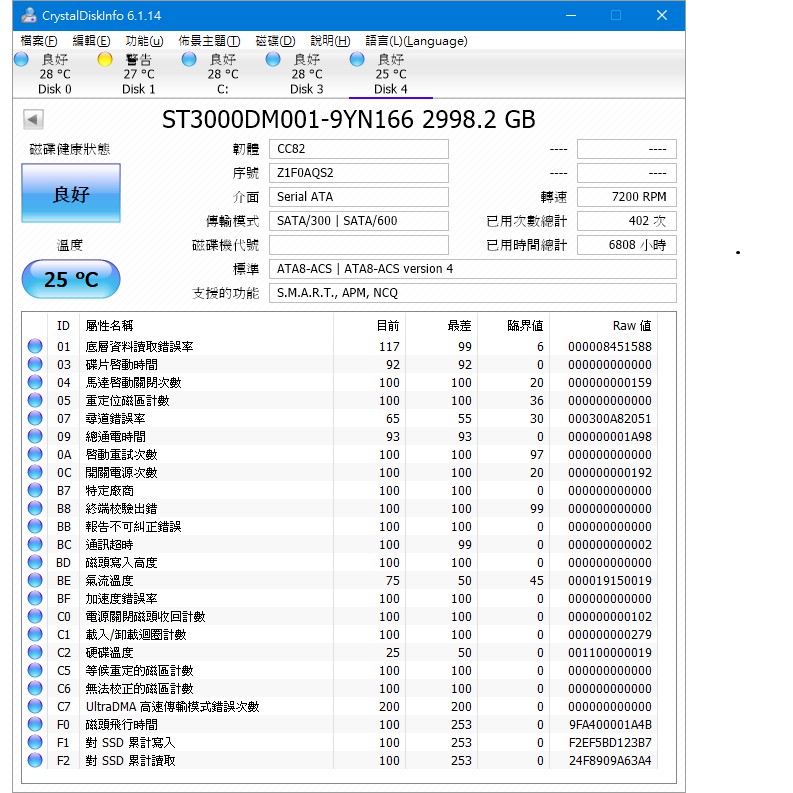Click status orb for attribute C5
Image resolution: width=793 pixels, height=793 pixels.
(x=35, y=670)
